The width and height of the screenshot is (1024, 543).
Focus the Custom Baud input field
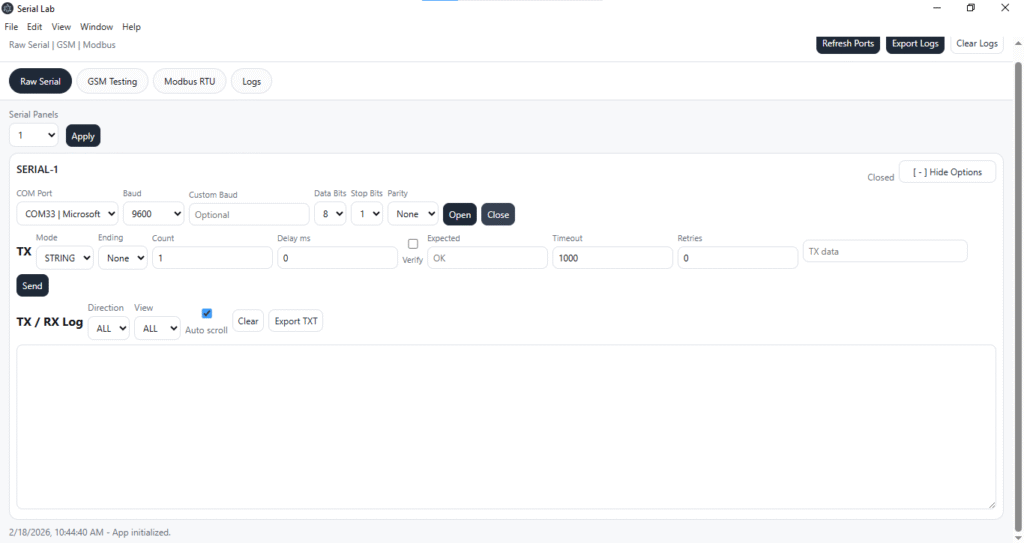pos(248,215)
